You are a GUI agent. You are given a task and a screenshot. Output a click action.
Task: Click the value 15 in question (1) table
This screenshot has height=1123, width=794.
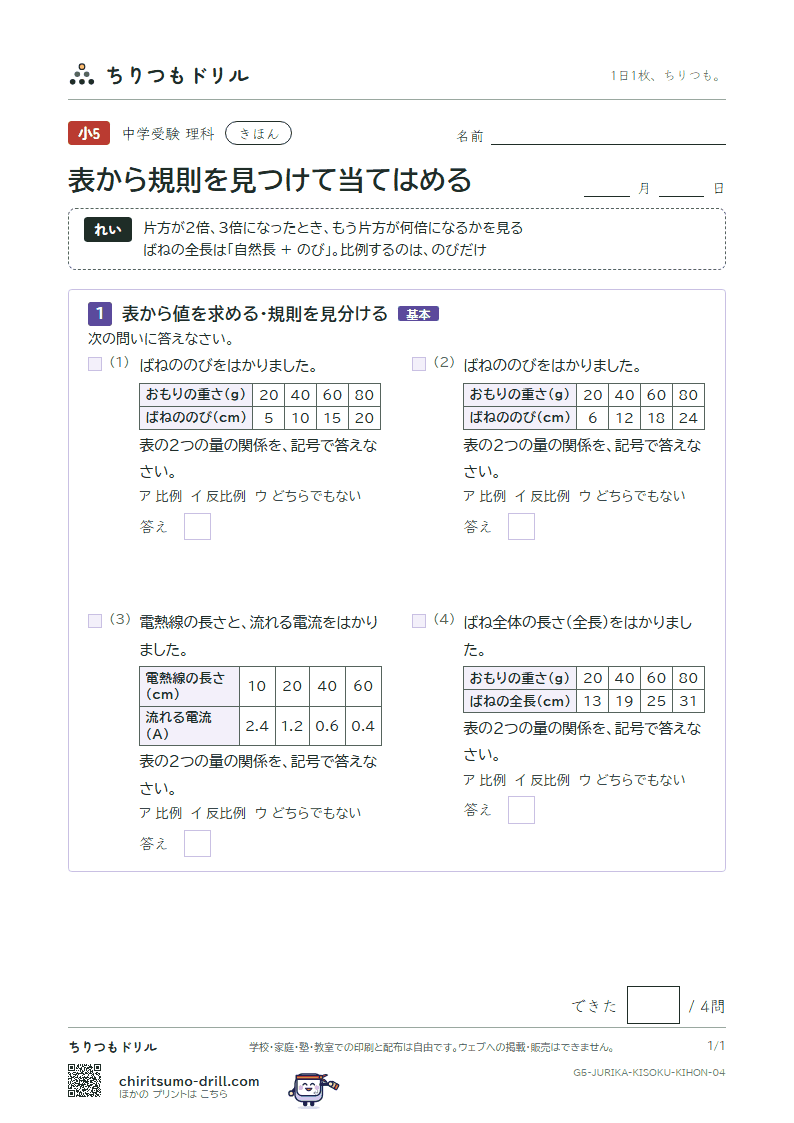point(332,418)
